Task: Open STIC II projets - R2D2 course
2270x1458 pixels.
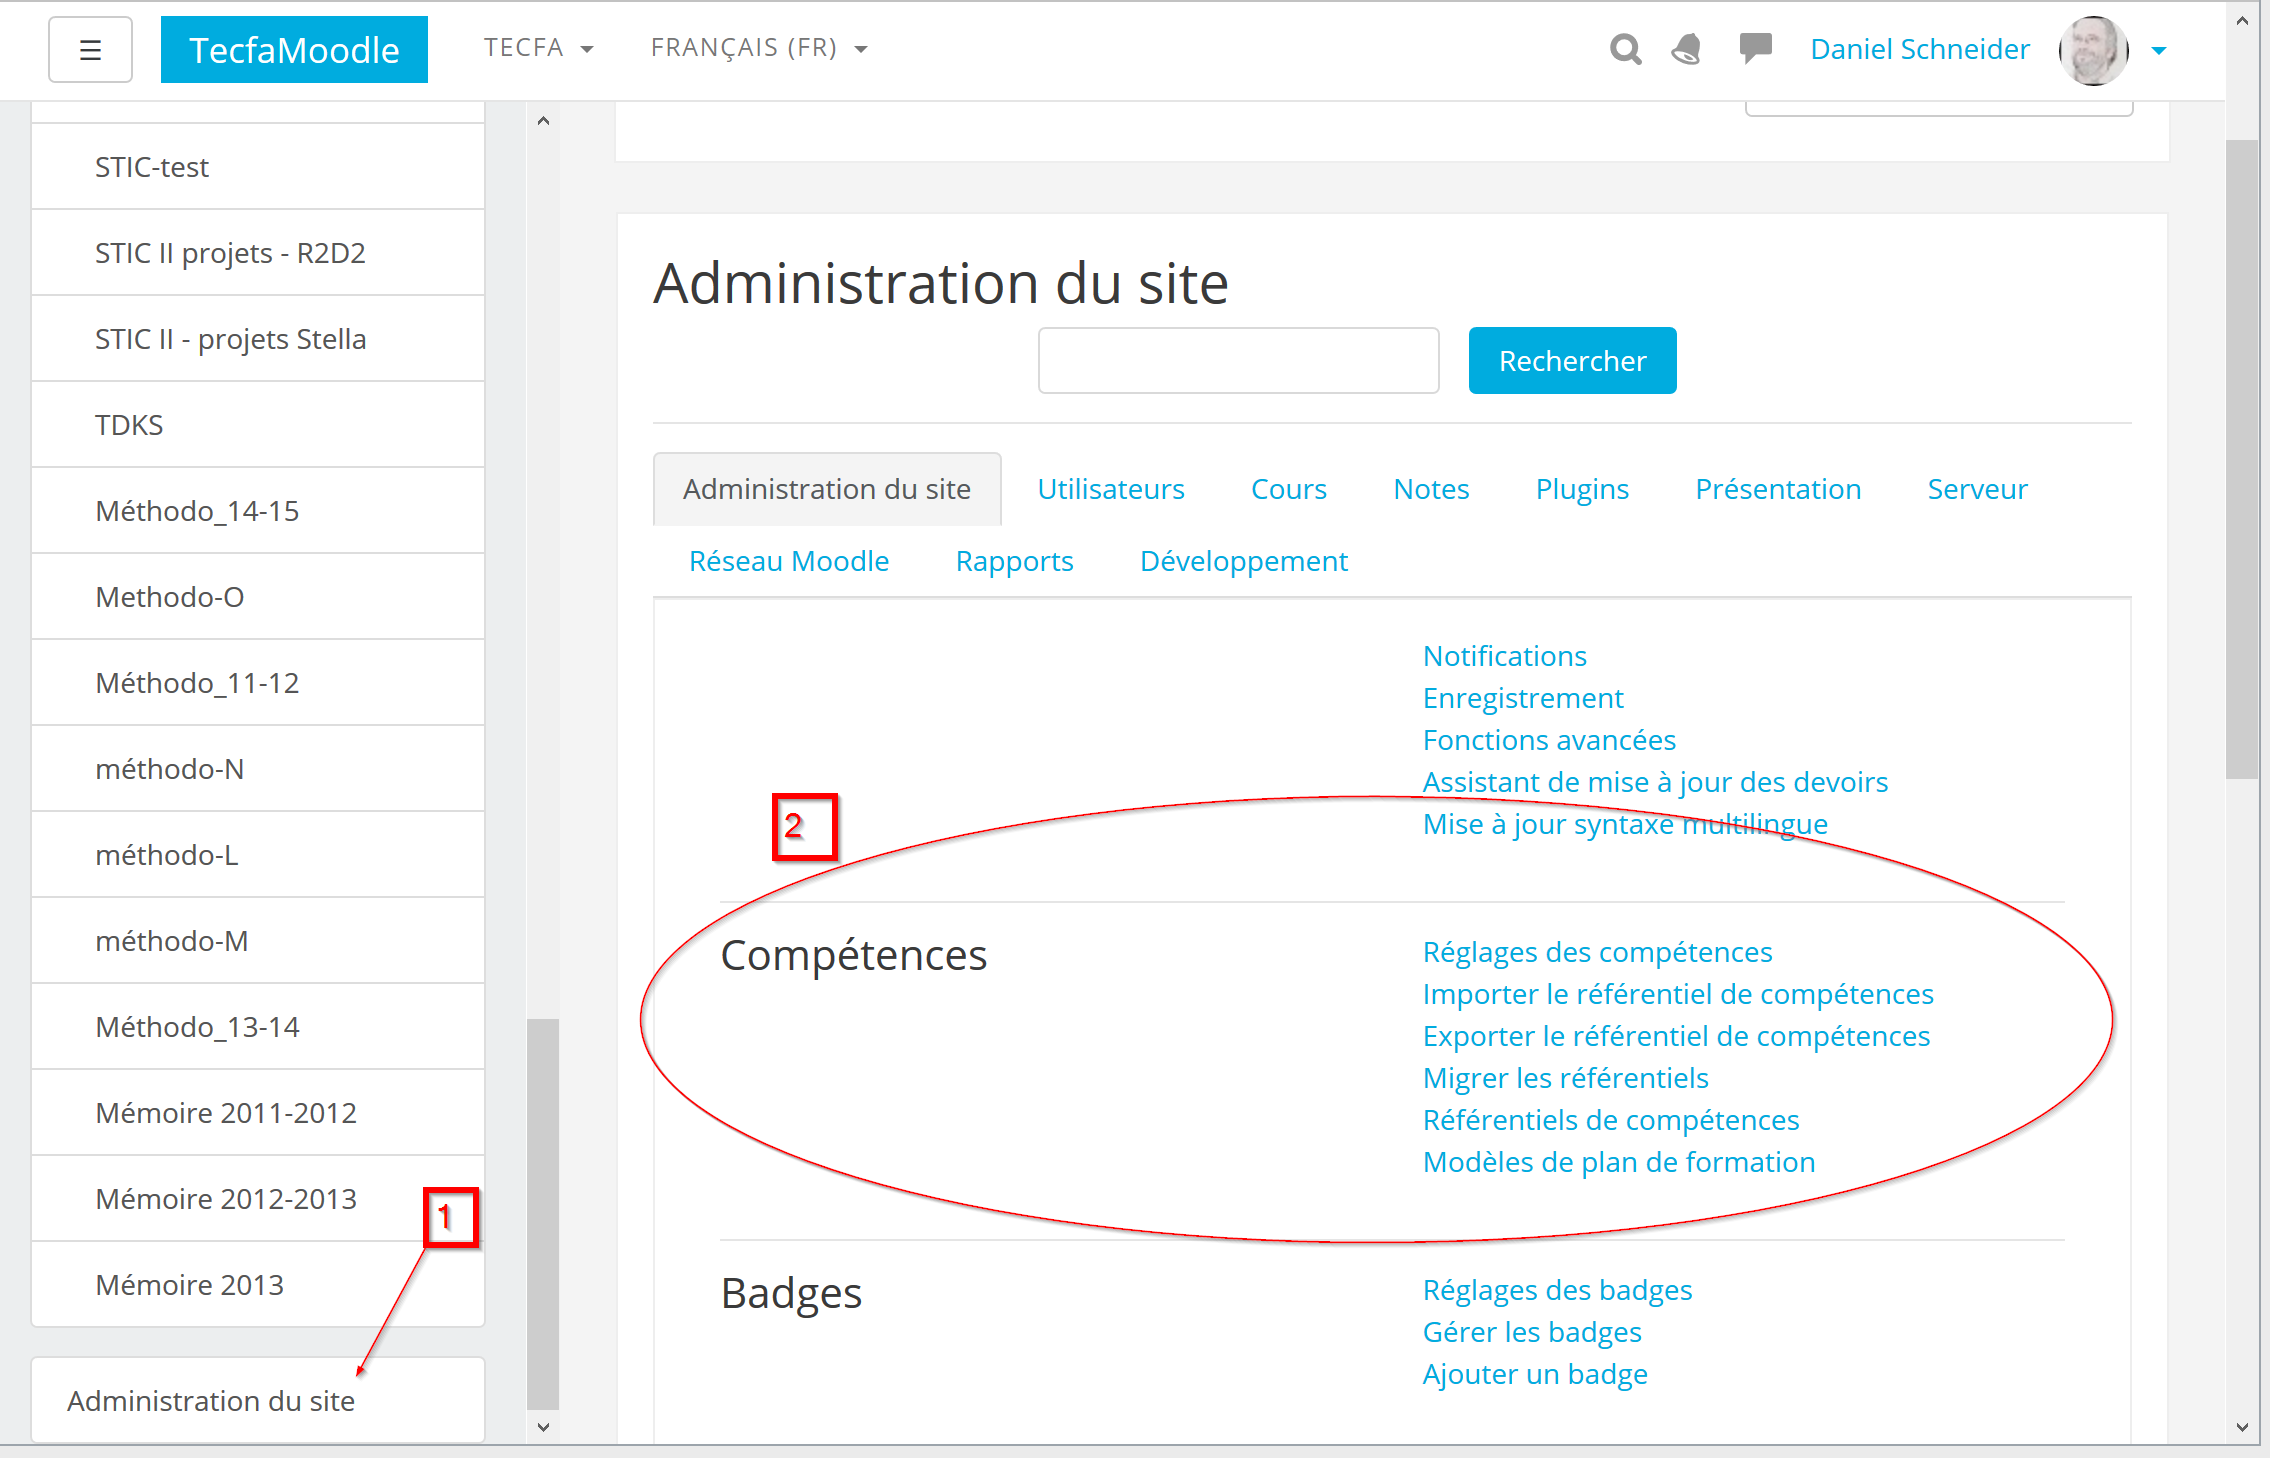Action: (x=258, y=253)
